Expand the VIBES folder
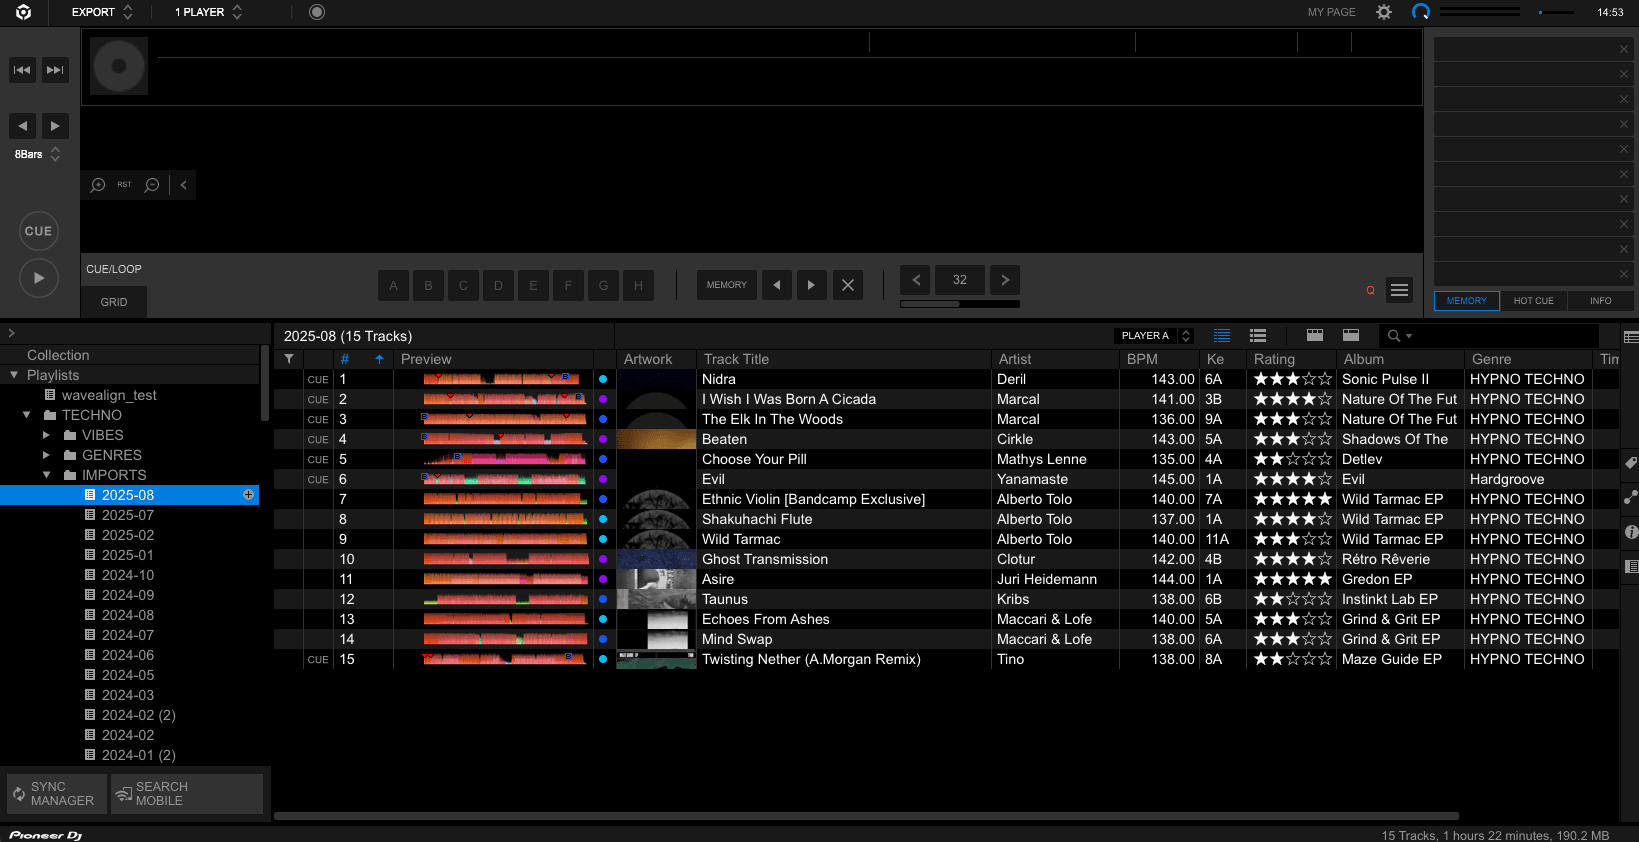The width and height of the screenshot is (1639, 842). [x=46, y=435]
